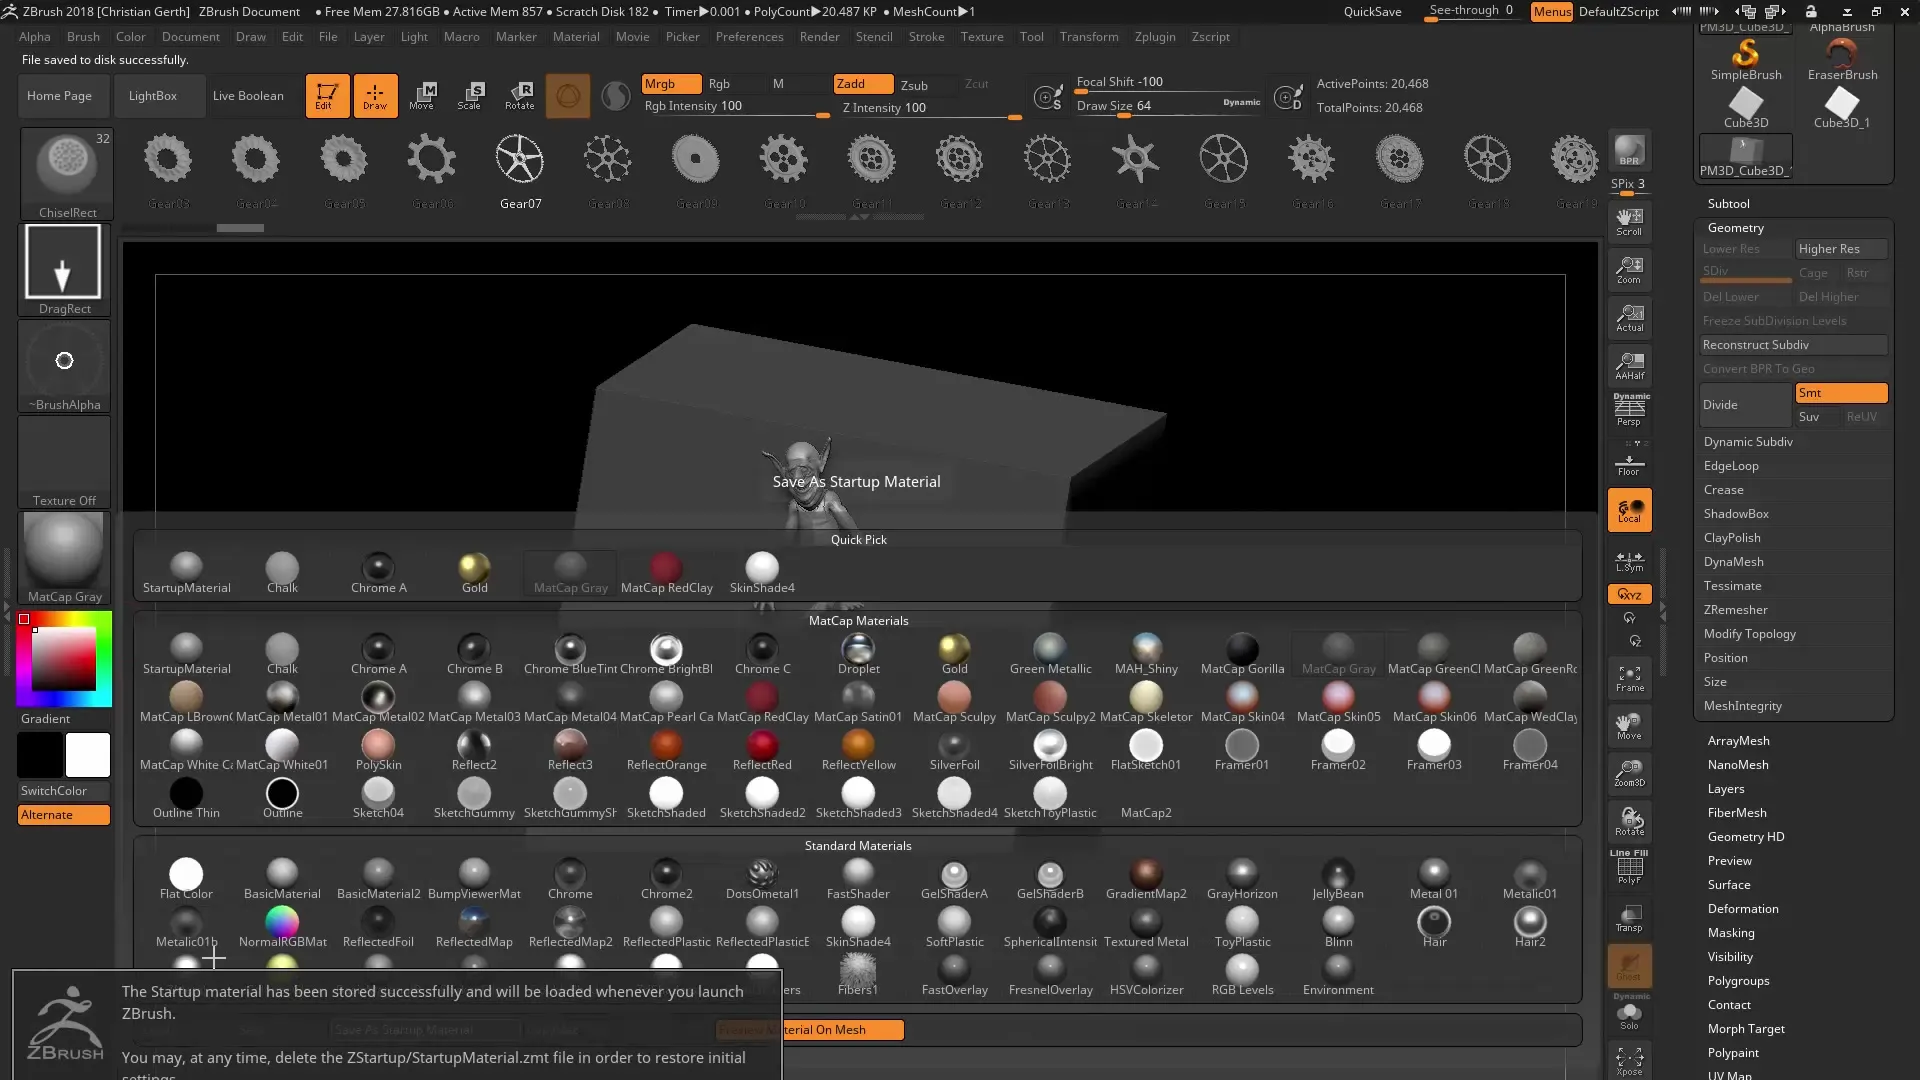
Task: Select the Move transform tool
Action: pos(422,96)
